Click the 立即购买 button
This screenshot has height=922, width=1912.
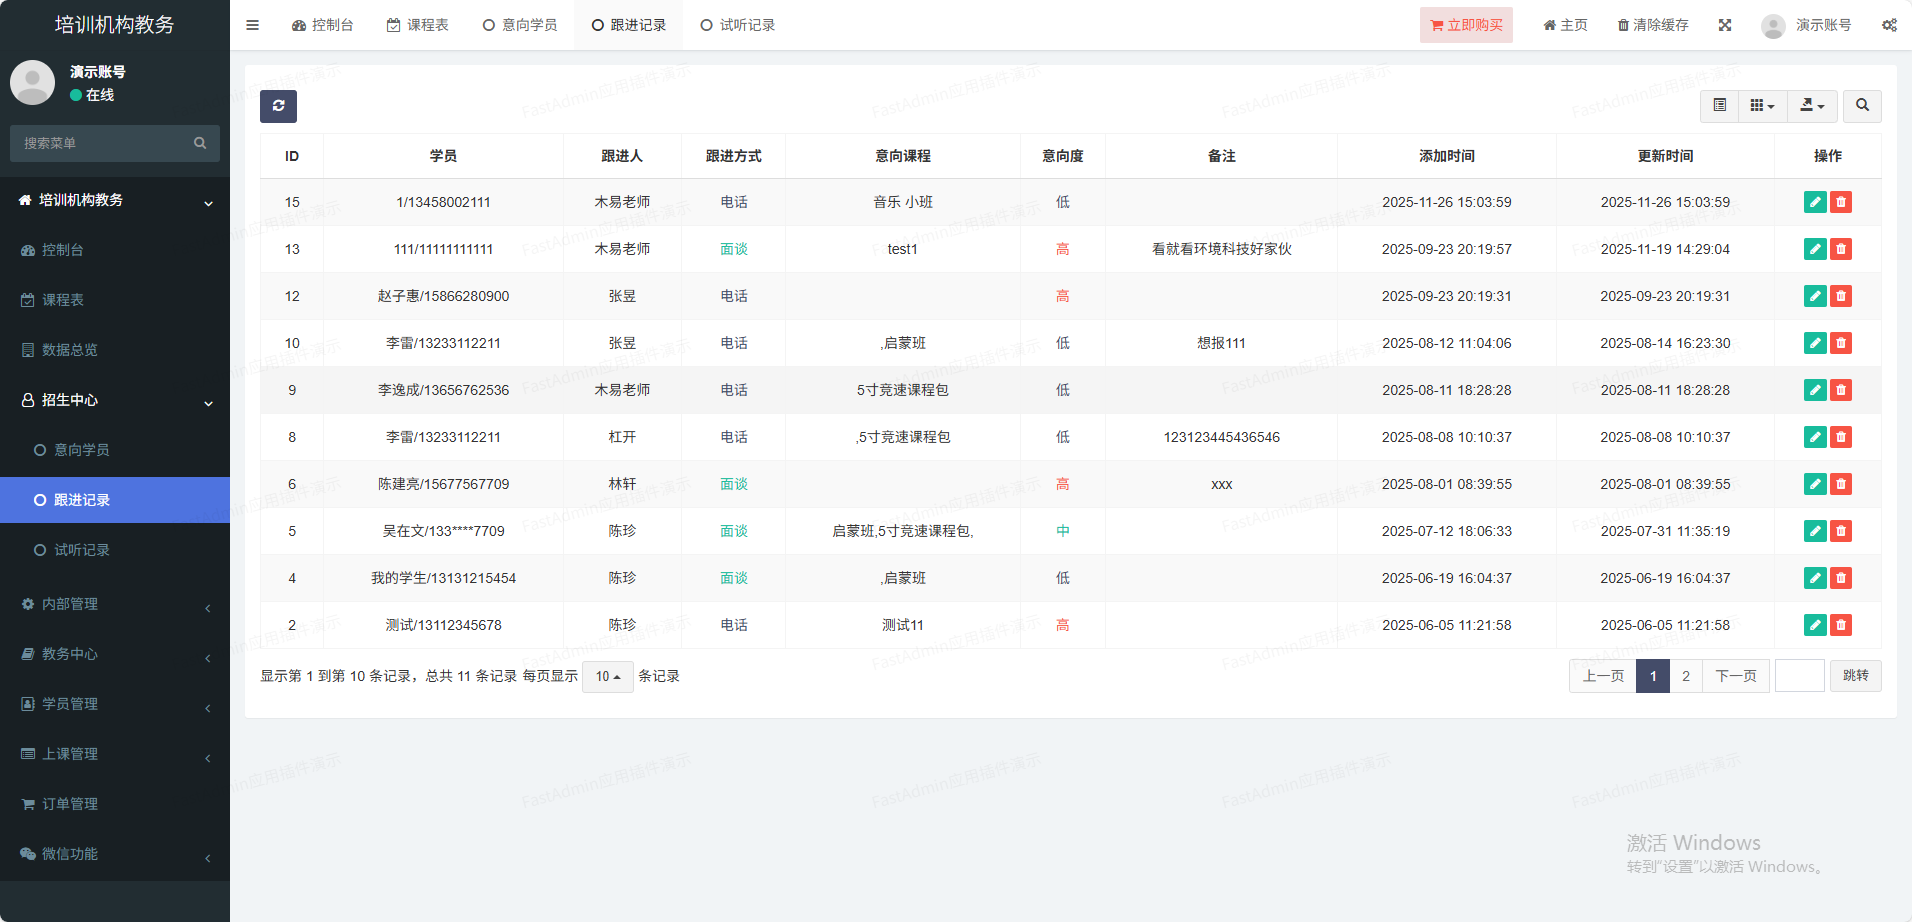pyautogui.click(x=1465, y=25)
